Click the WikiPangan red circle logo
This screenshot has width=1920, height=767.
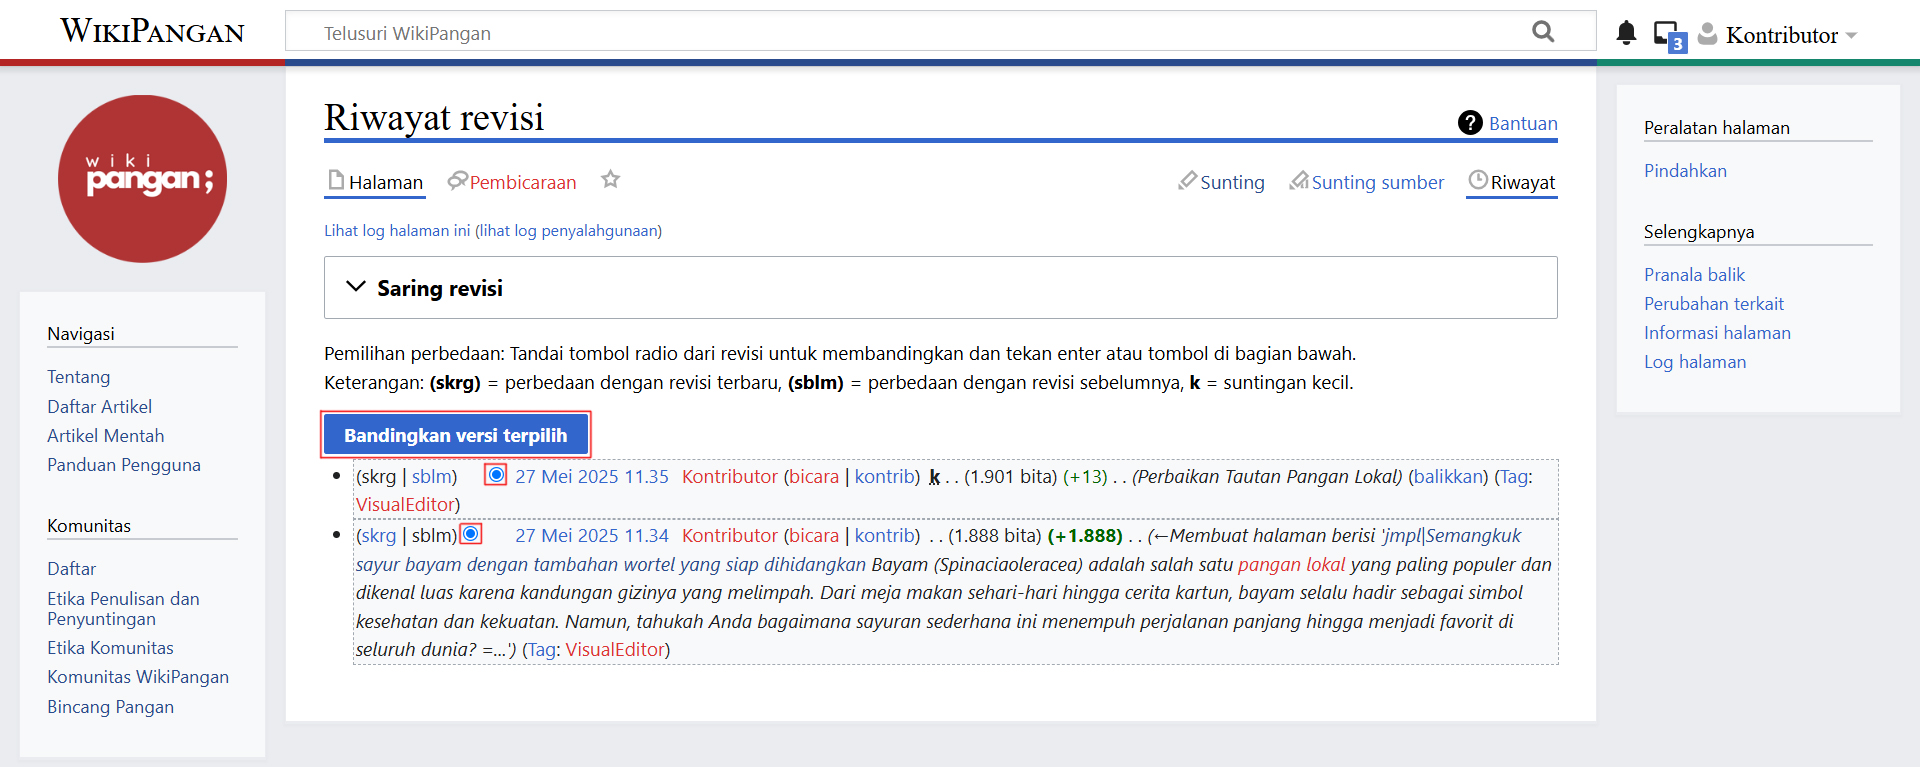pos(143,179)
